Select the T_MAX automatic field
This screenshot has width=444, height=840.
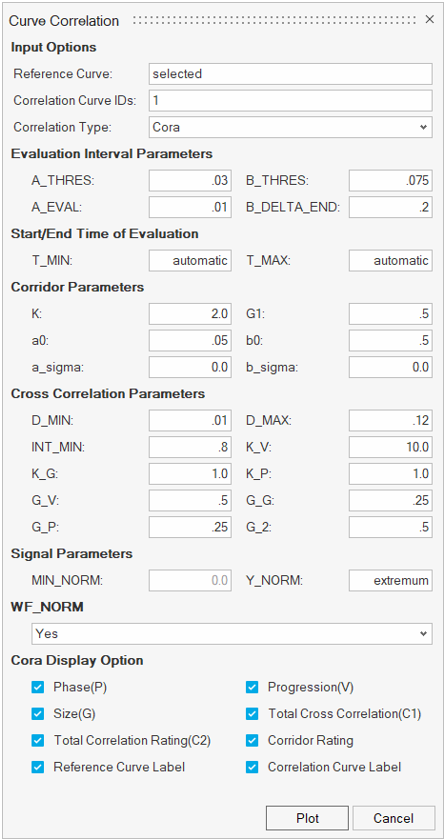pos(390,261)
